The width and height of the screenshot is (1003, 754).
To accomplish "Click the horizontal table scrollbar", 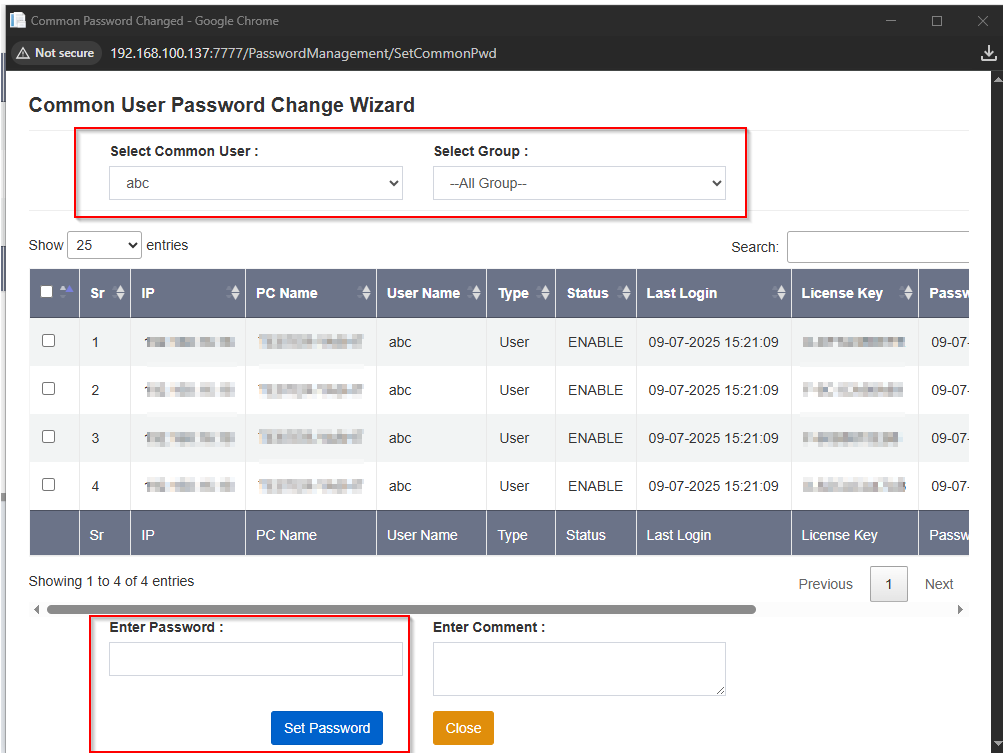I will point(400,609).
